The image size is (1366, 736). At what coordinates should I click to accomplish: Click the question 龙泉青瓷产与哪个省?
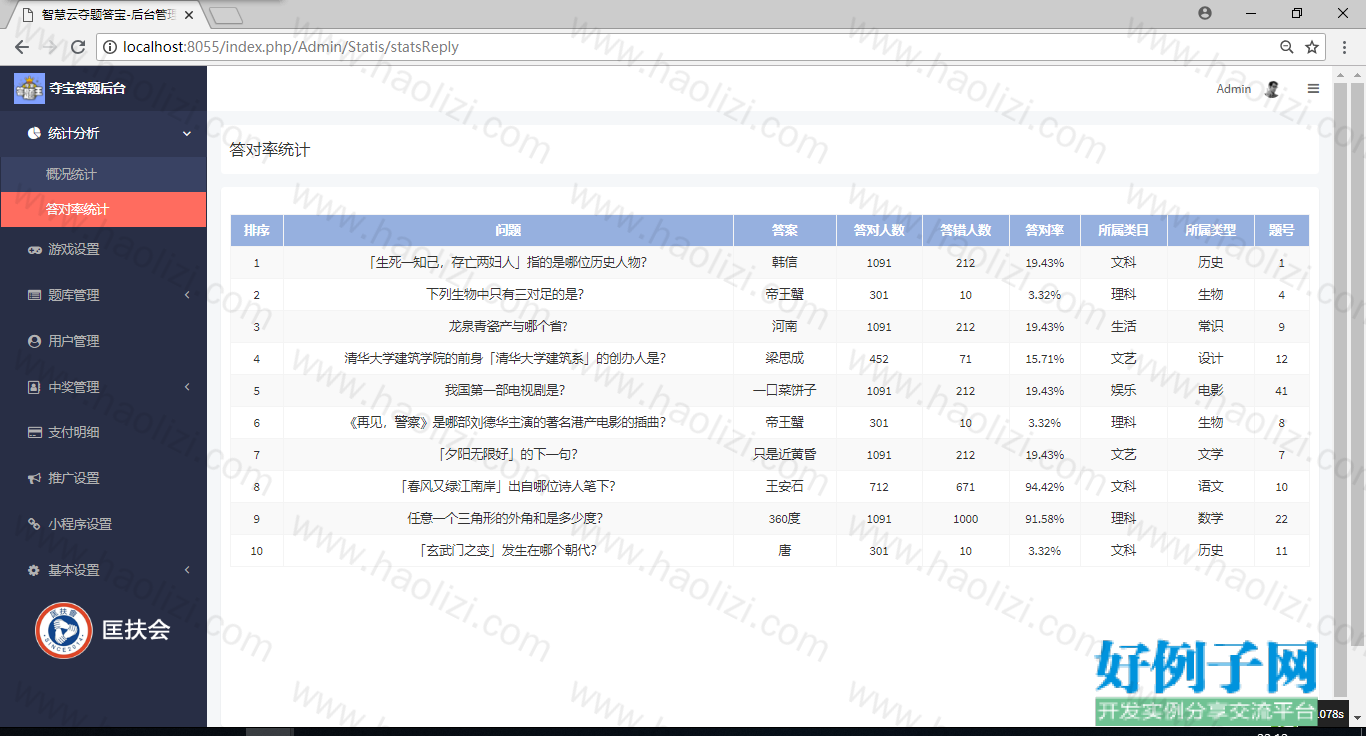508,327
